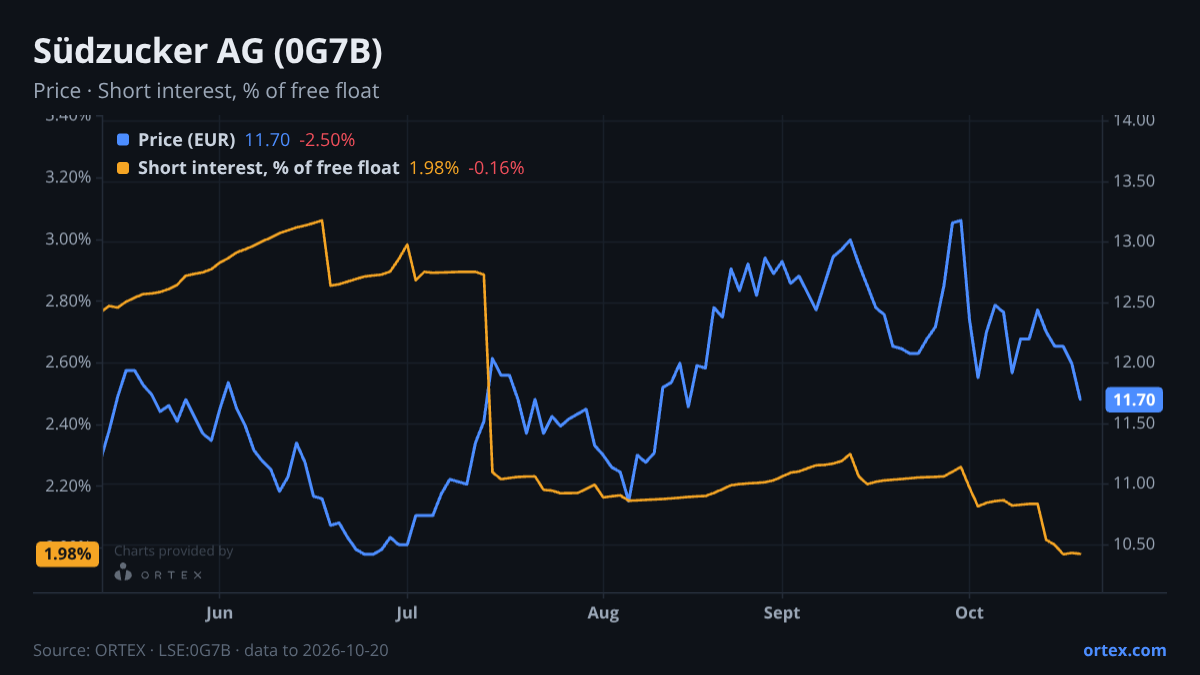Click the -0.16% short interest change value
The width and height of the screenshot is (1200, 675).
click(496, 168)
